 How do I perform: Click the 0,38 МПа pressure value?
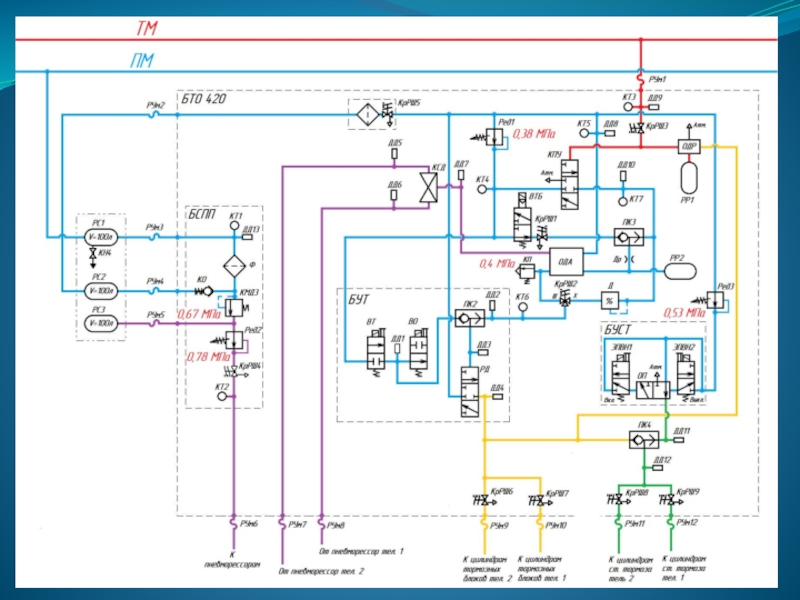[x=534, y=134]
